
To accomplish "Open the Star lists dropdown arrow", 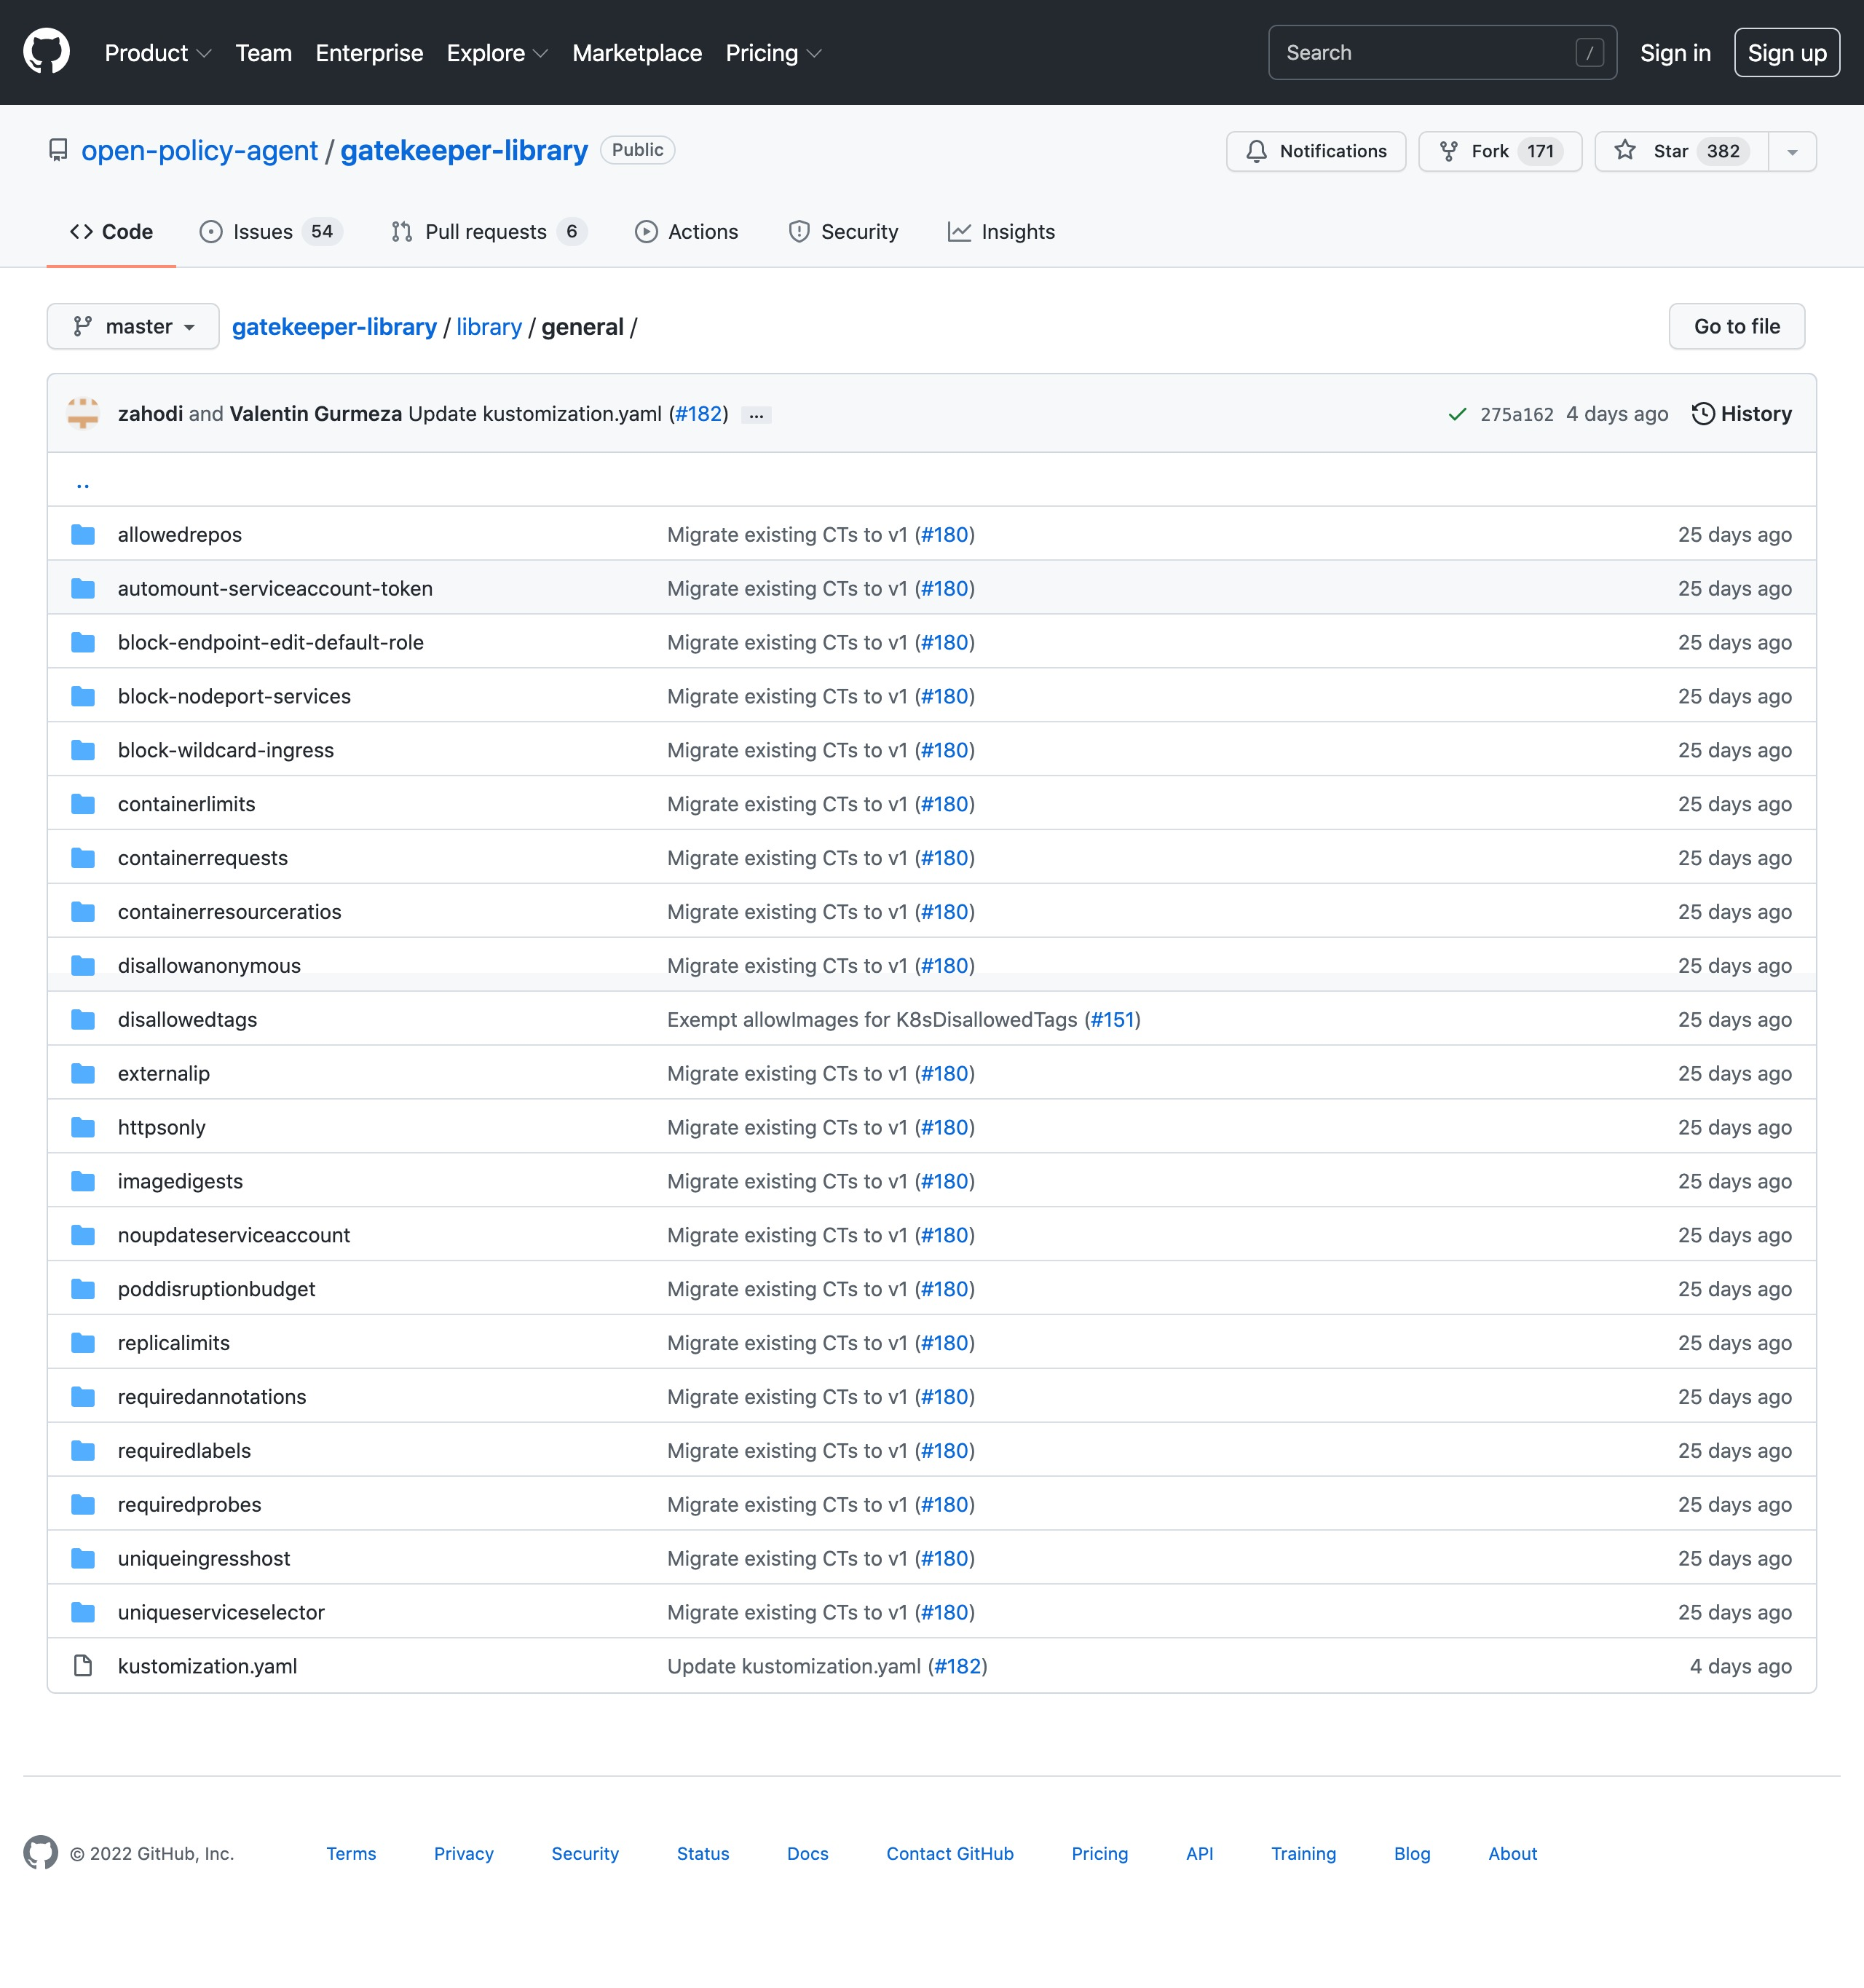I will click(x=1792, y=151).
